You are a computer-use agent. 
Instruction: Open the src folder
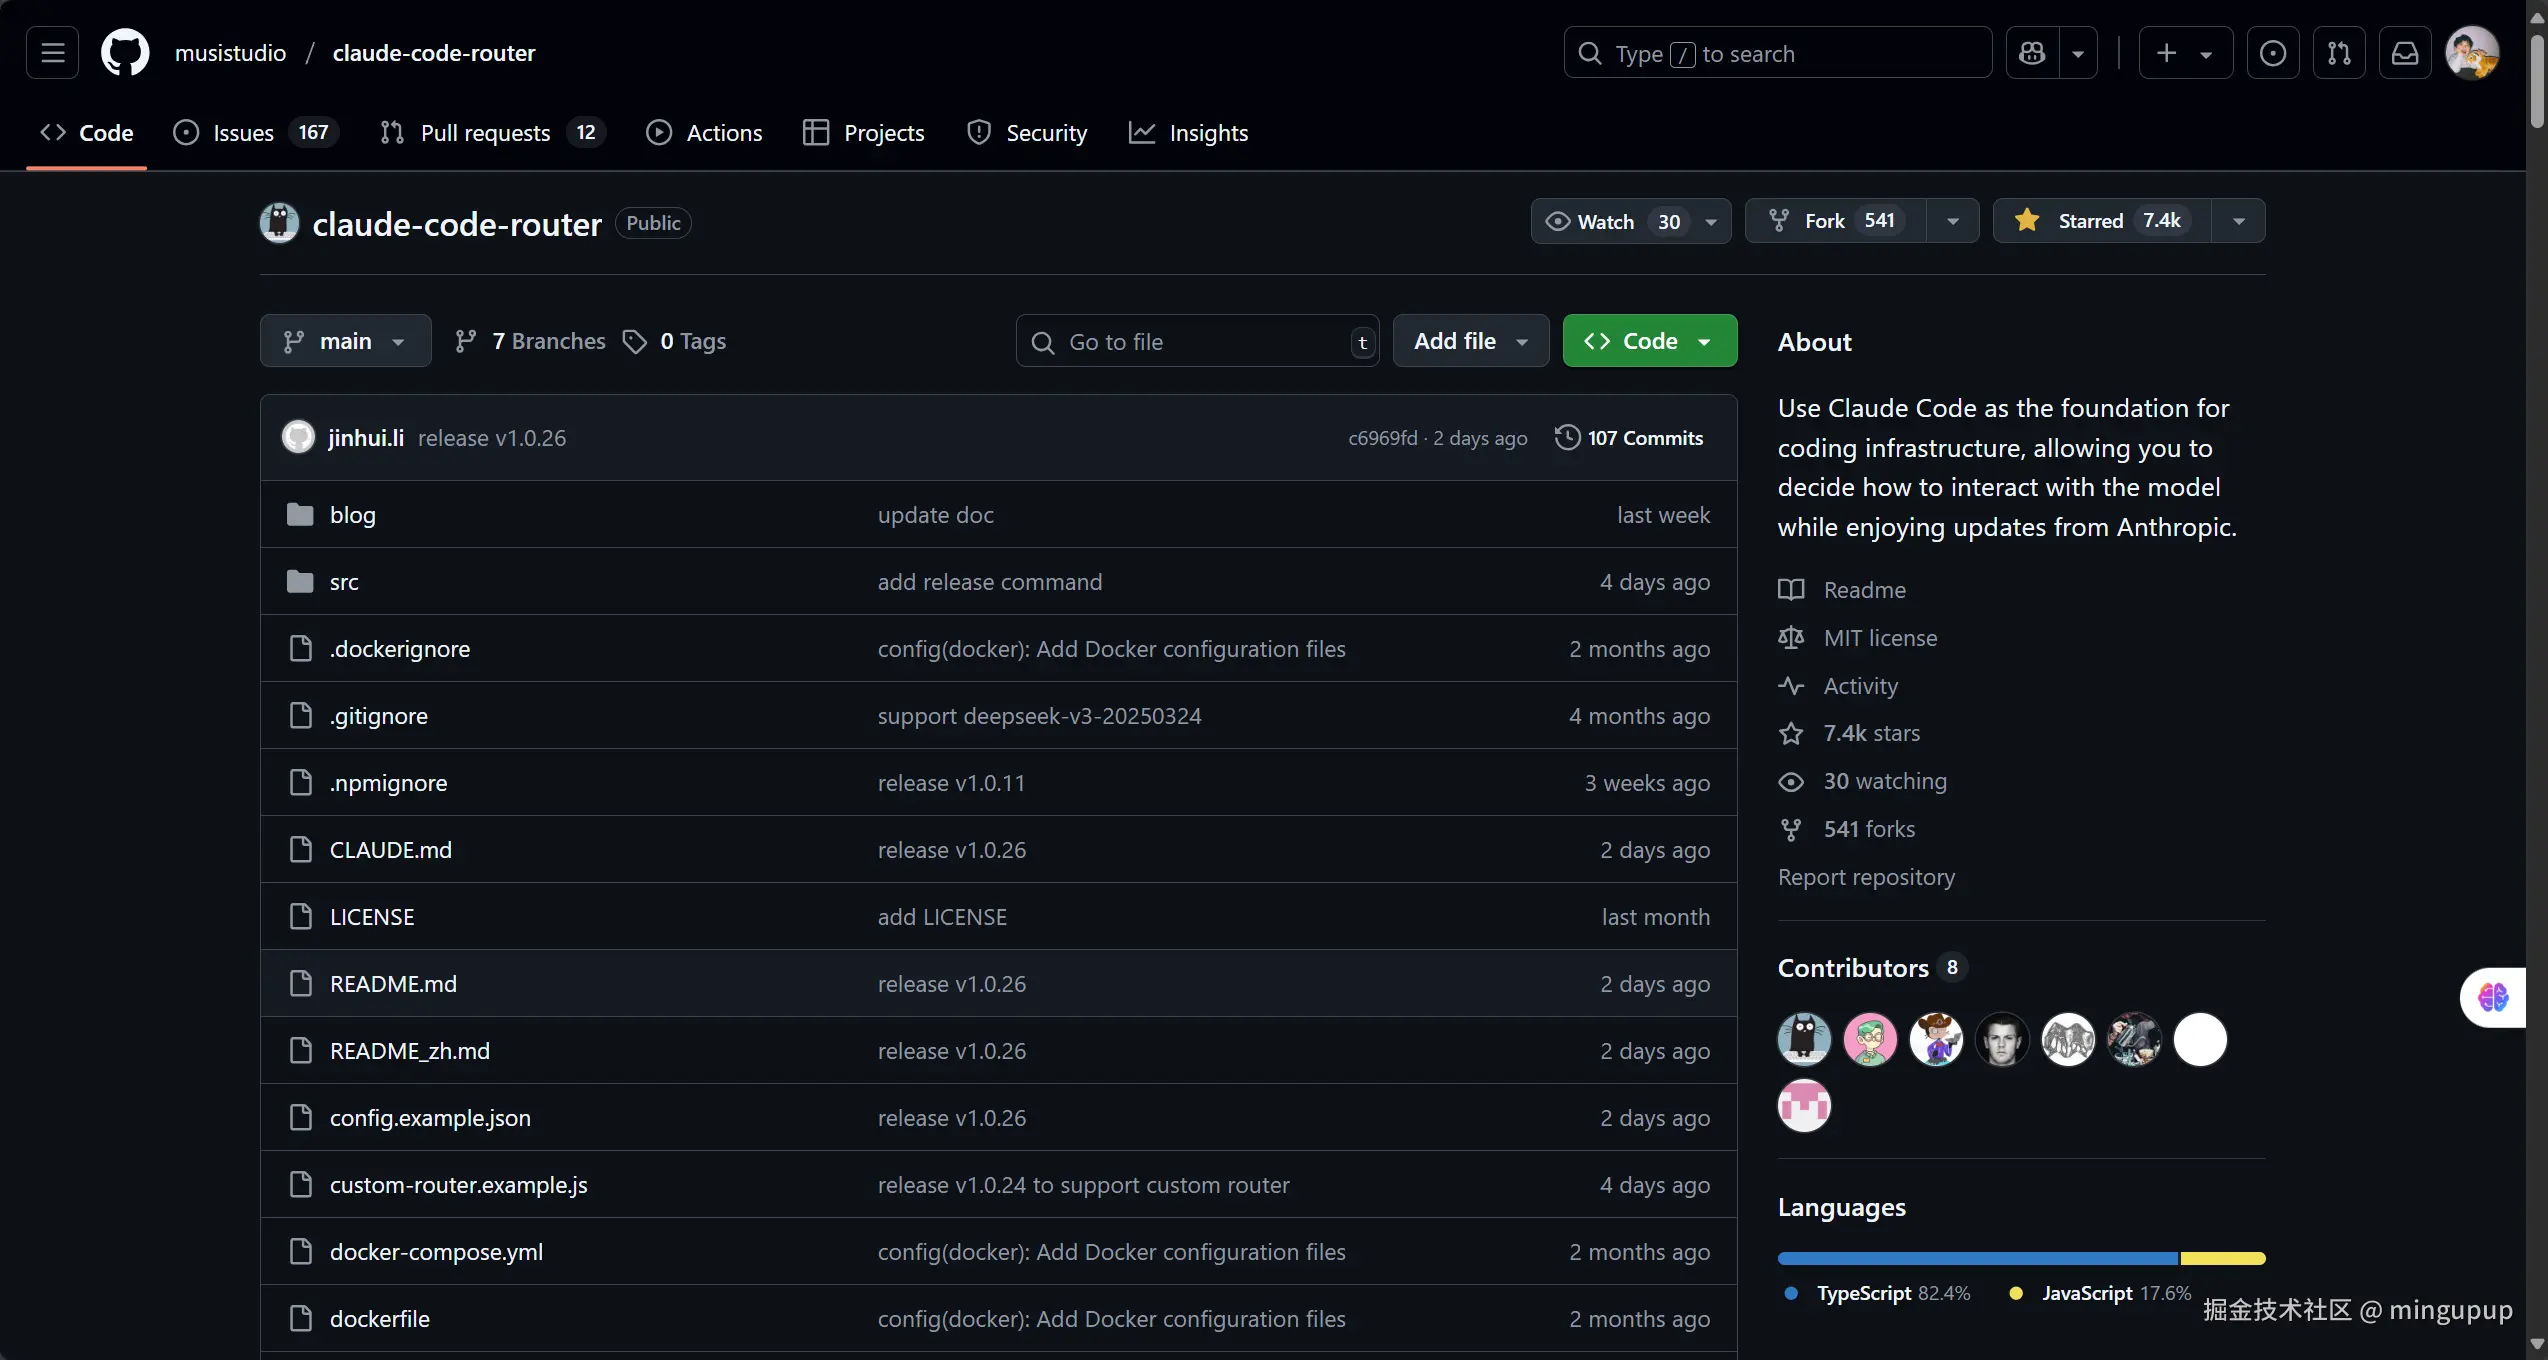[344, 581]
